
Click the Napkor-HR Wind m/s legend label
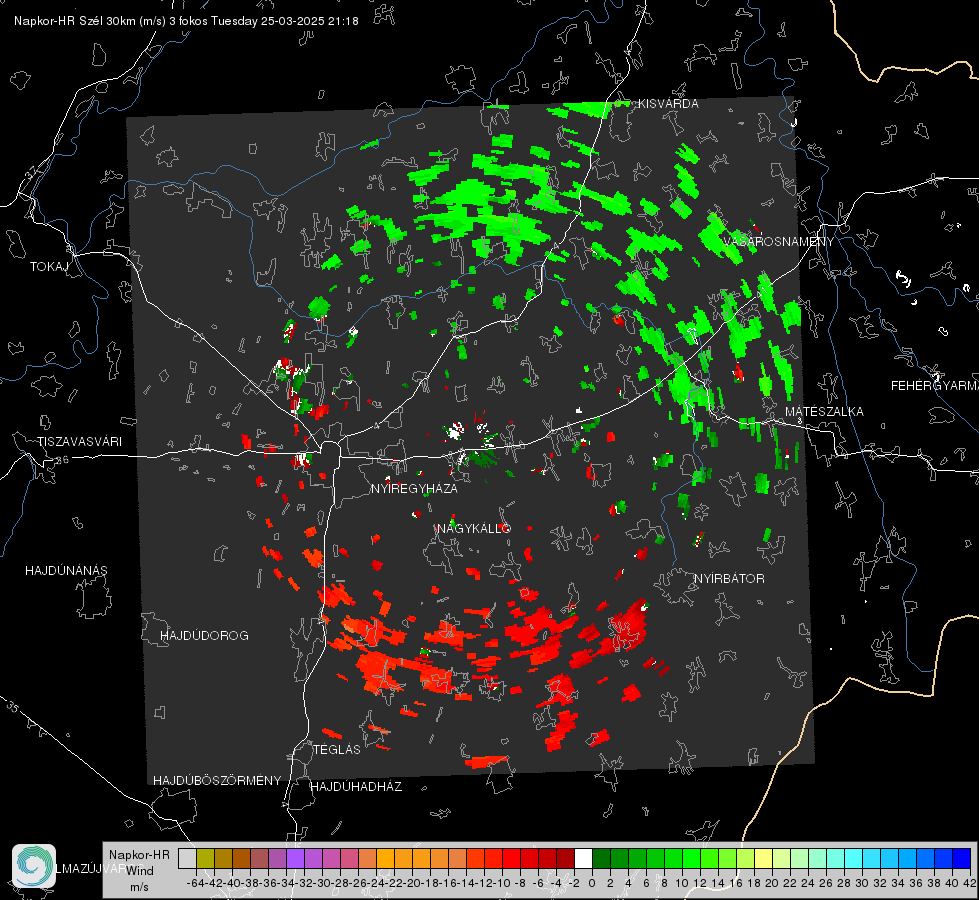139,870
